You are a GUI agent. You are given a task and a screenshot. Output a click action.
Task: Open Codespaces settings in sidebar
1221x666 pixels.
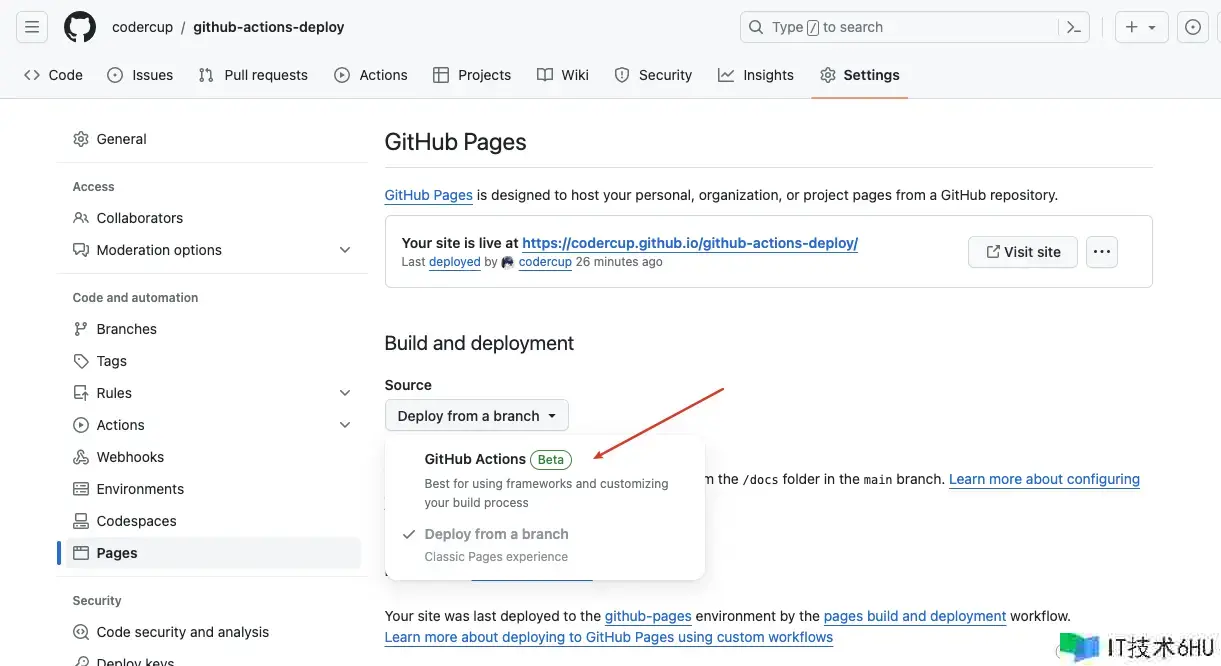click(x=136, y=521)
